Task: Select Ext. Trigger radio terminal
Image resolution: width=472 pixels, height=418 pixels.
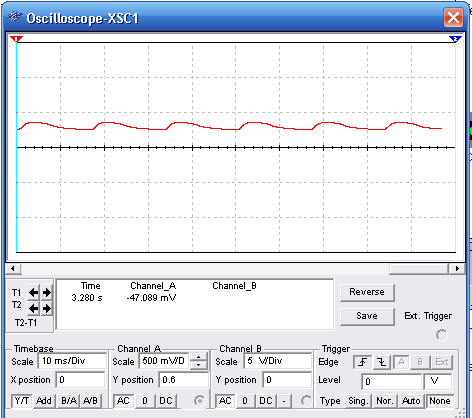Action: 442,334
